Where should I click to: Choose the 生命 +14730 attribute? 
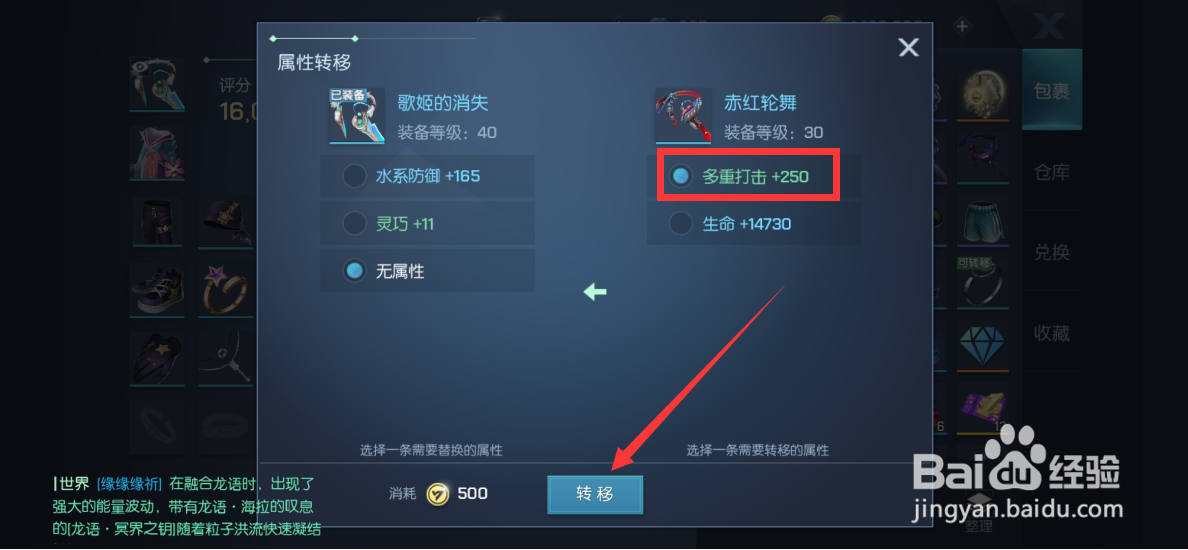[754, 223]
